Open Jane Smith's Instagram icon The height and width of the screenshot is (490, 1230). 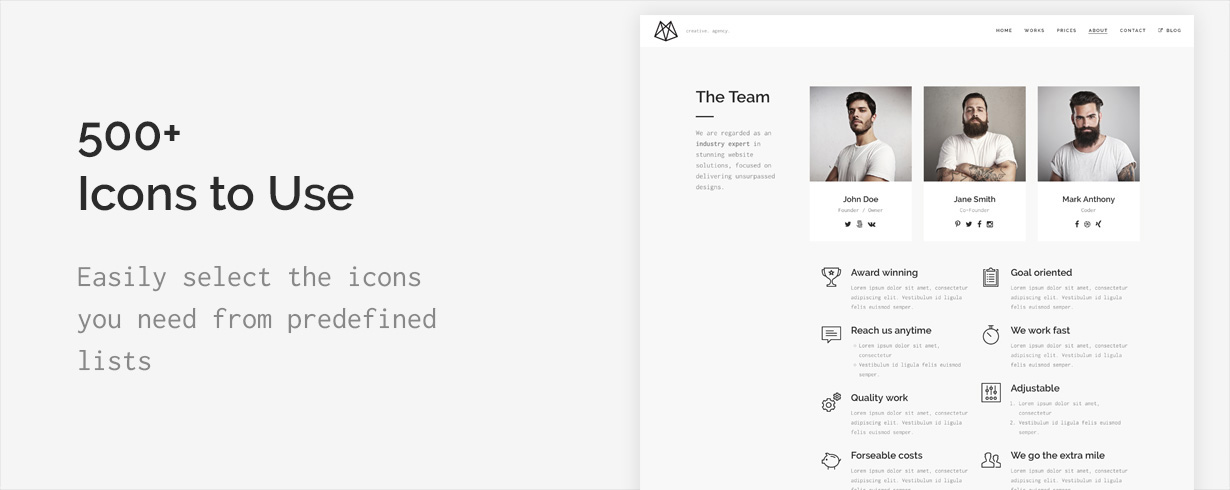pyautogui.click(x=990, y=224)
